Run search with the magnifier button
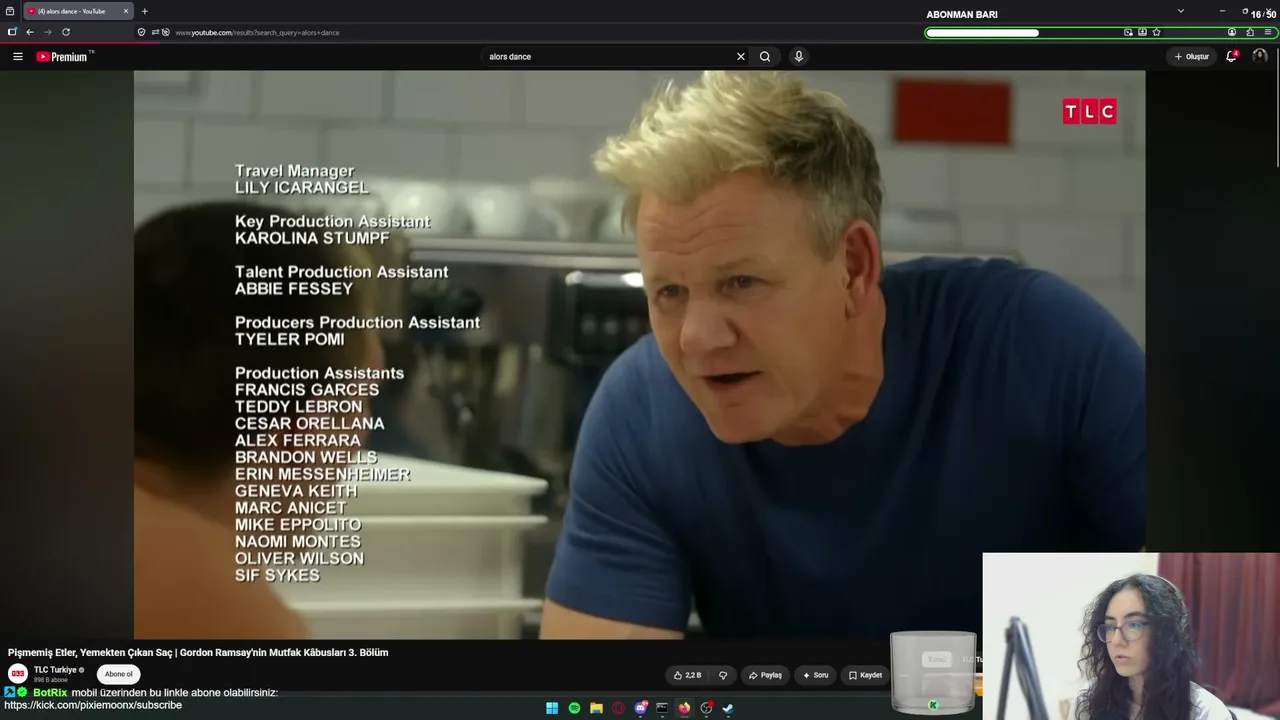The height and width of the screenshot is (720, 1280). click(x=765, y=57)
